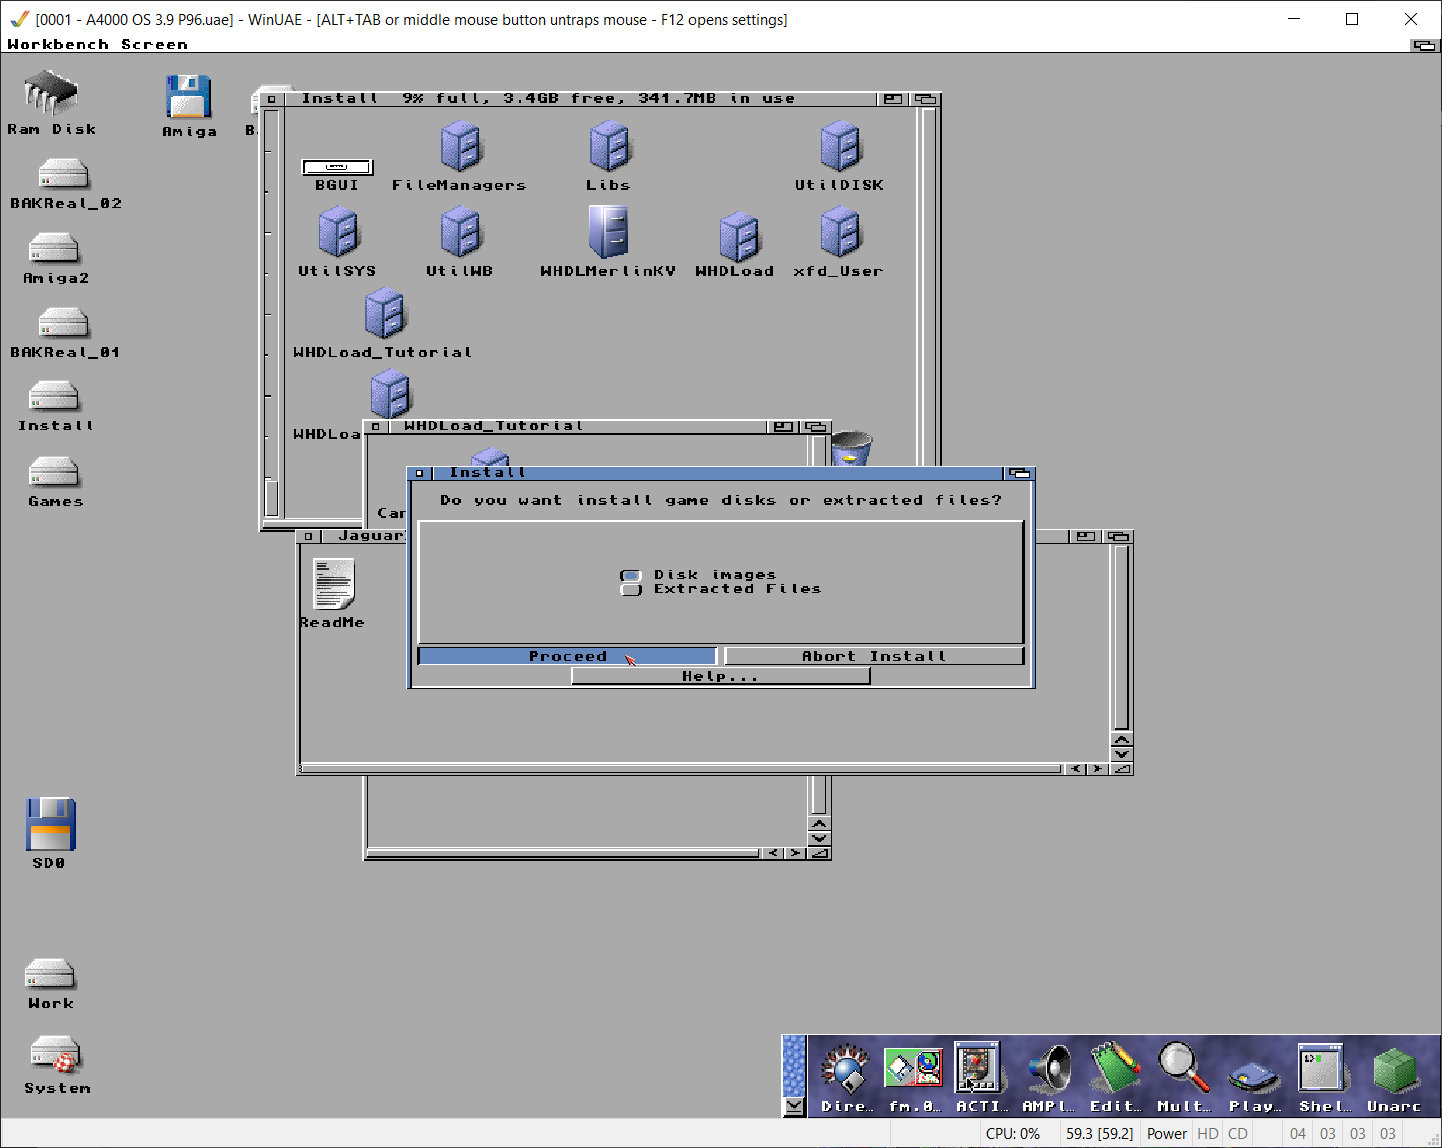This screenshot has height=1148, width=1442.
Task: Click the Installer dialog close gadget
Action: click(420, 473)
